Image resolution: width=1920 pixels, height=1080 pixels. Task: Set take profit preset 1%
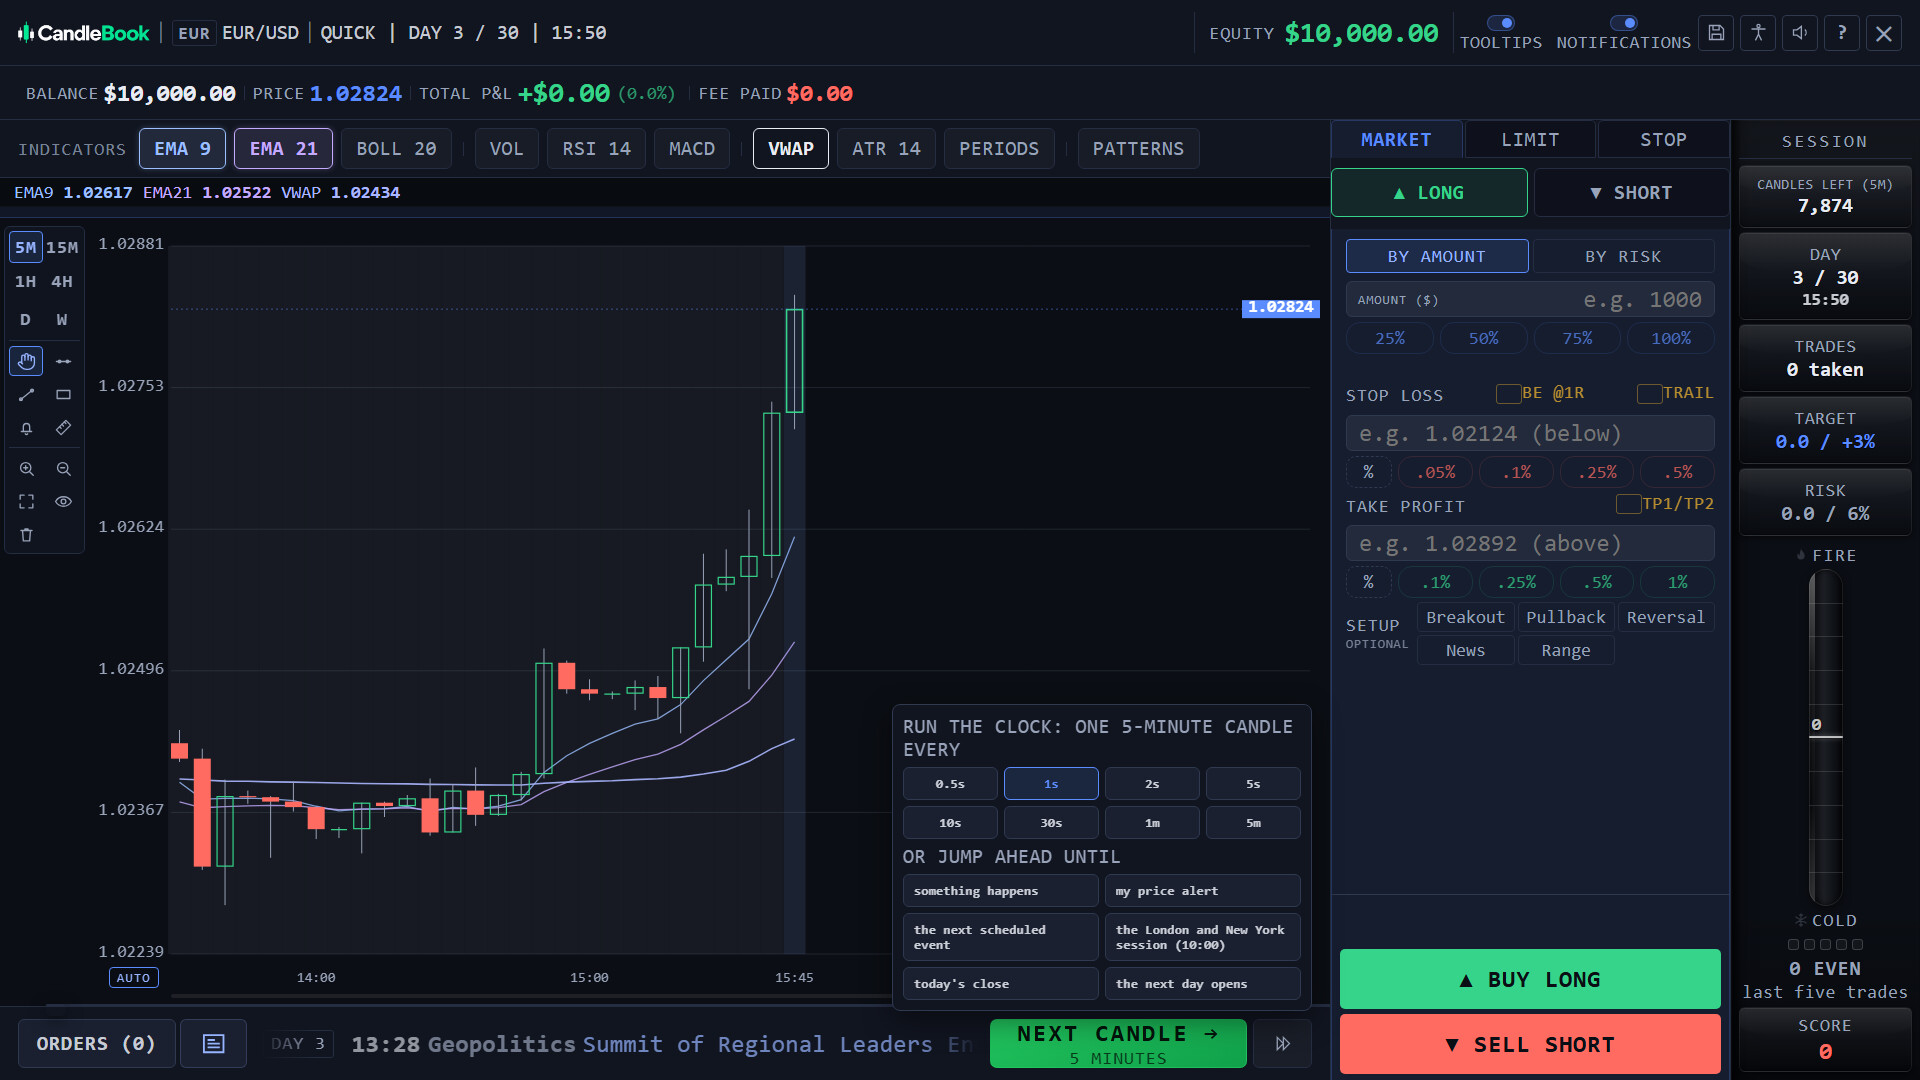[x=1677, y=582]
